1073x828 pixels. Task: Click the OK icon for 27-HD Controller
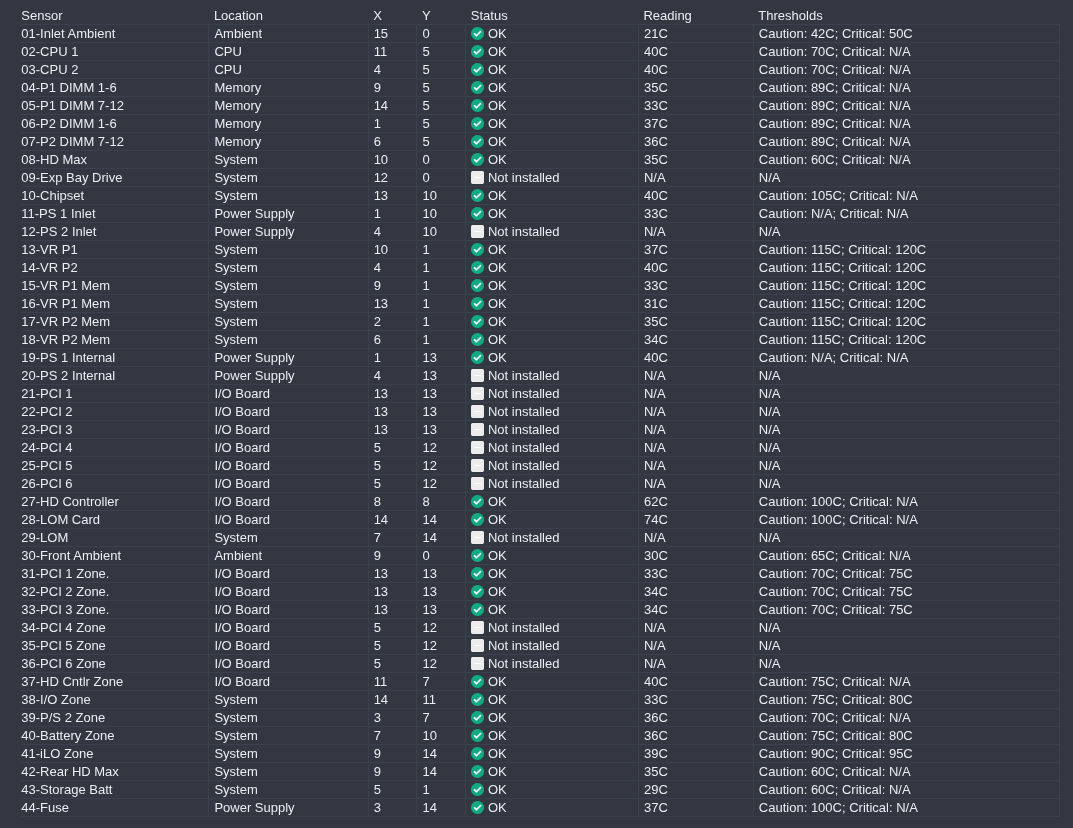tap(478, 502)
